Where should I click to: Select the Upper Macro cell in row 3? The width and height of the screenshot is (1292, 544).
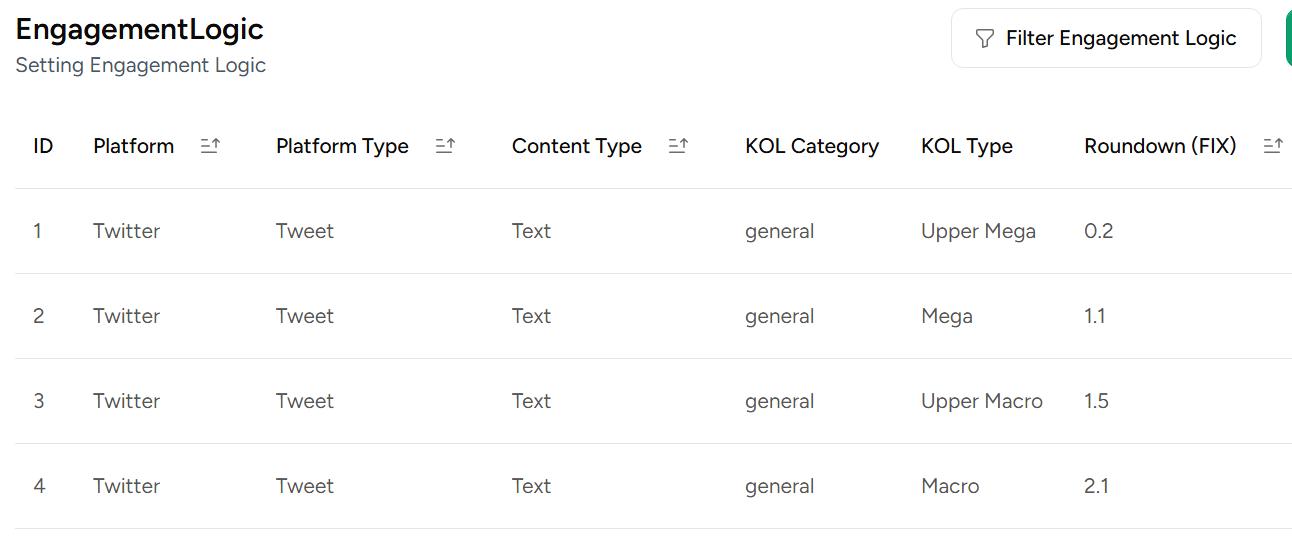pos(982,401)
